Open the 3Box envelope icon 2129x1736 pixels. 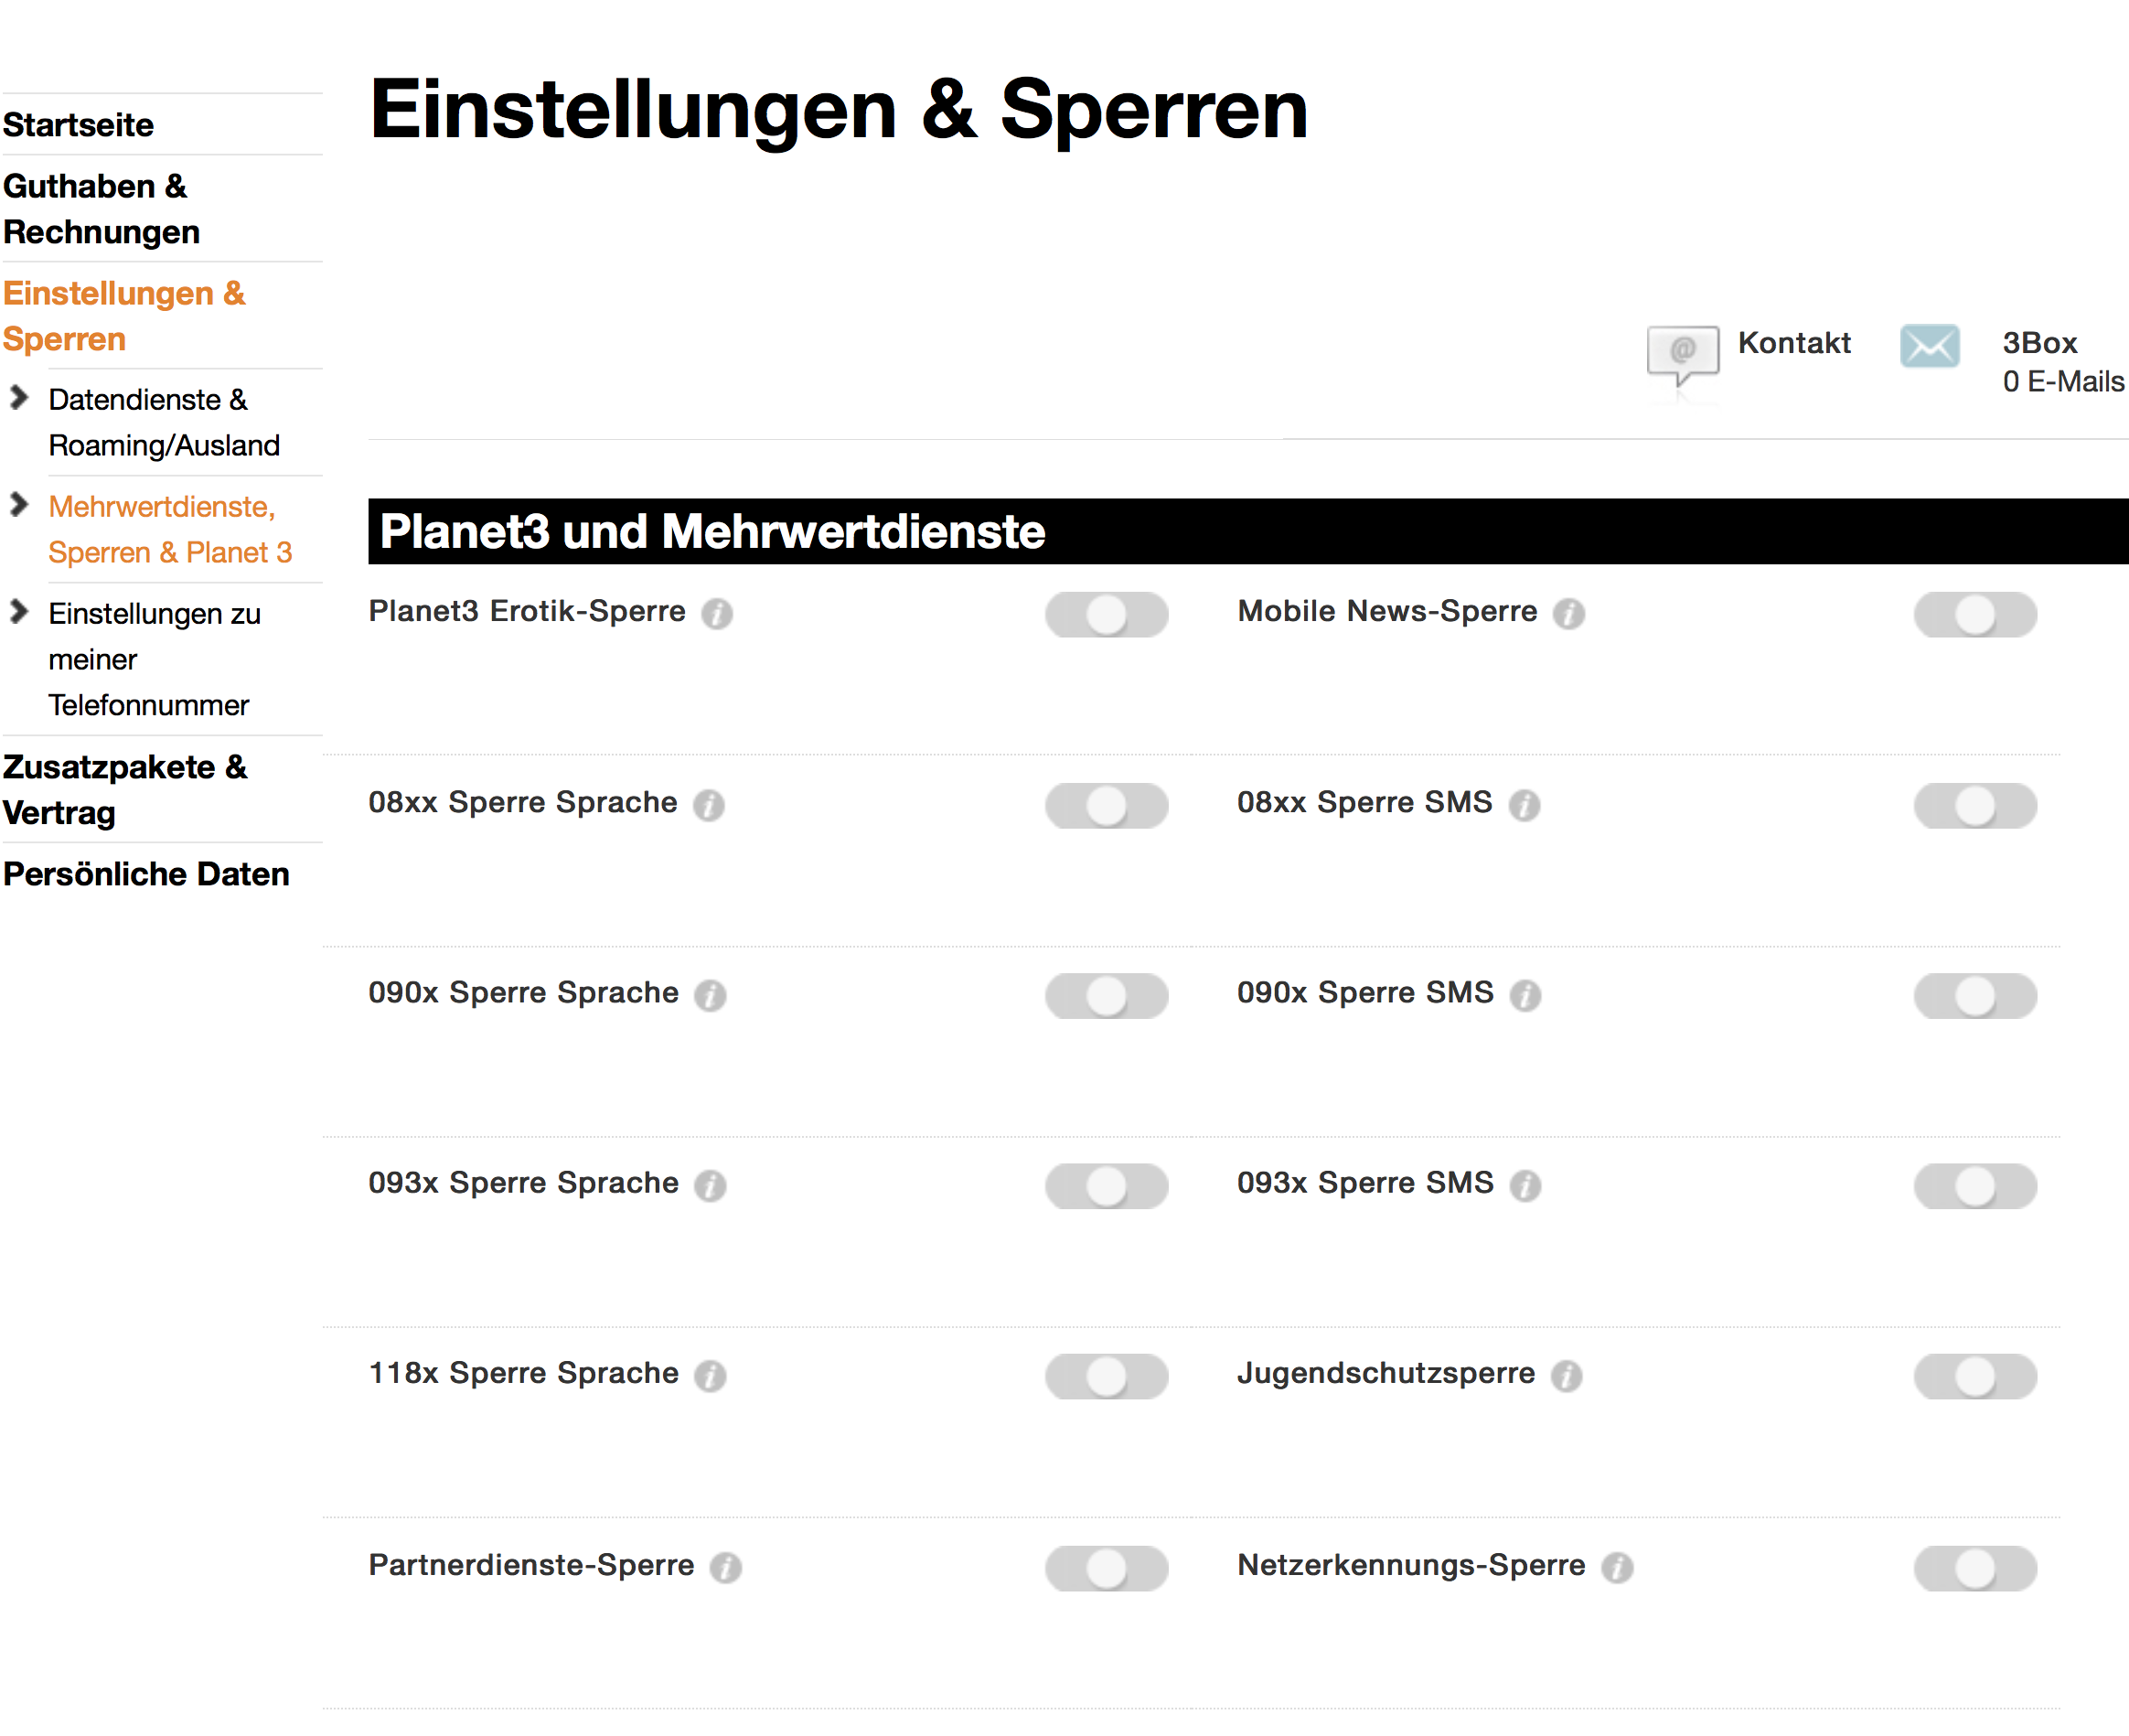(x=1929, y=346)
